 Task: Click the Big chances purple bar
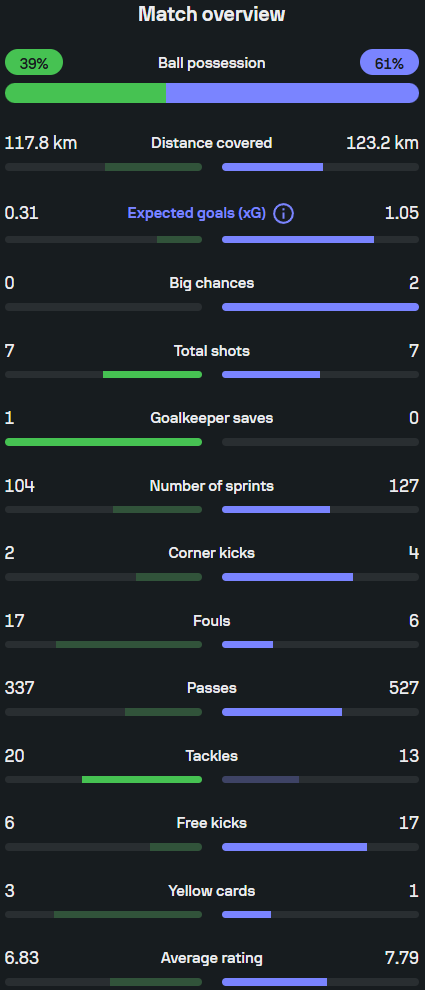pos(320,307)
